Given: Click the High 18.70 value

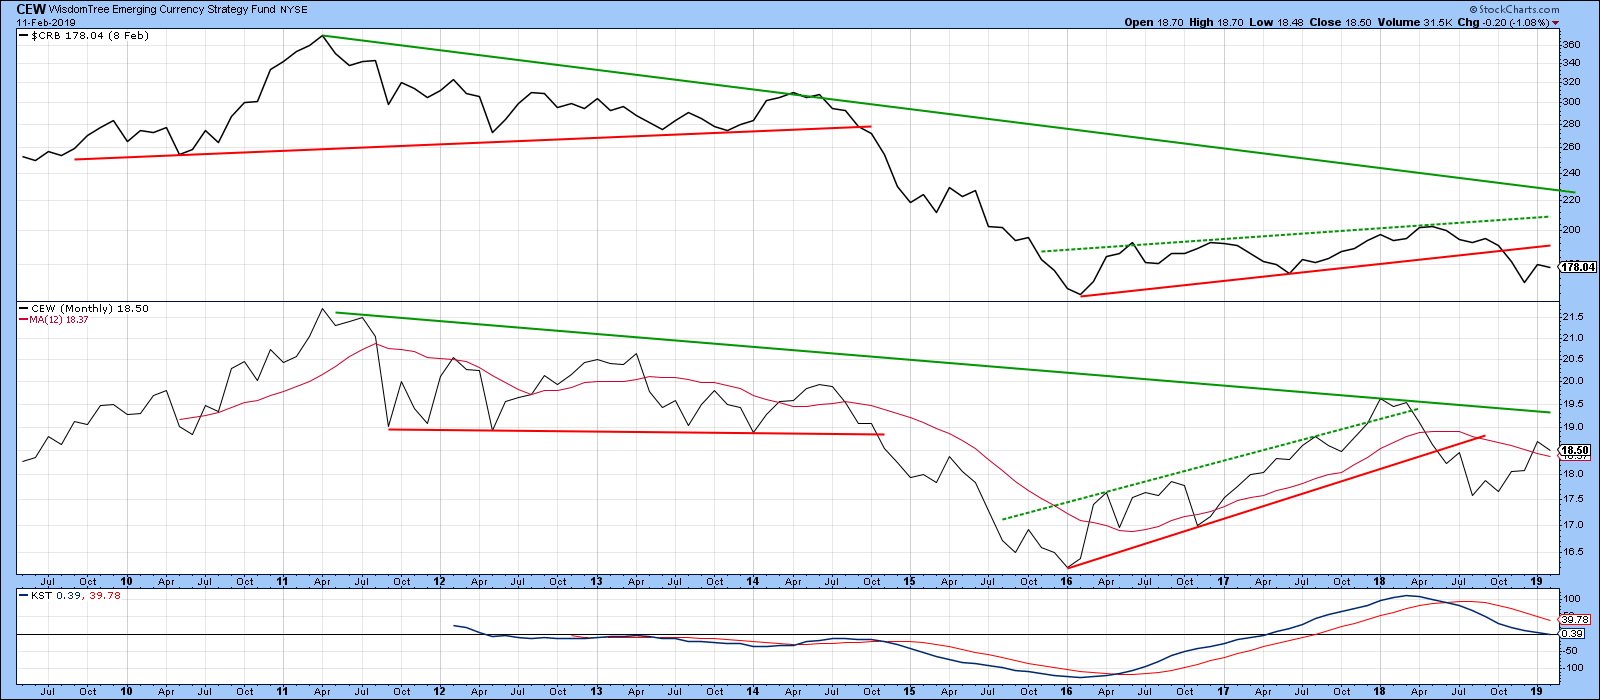Looking at the screenshot, I should (1215, 22).
